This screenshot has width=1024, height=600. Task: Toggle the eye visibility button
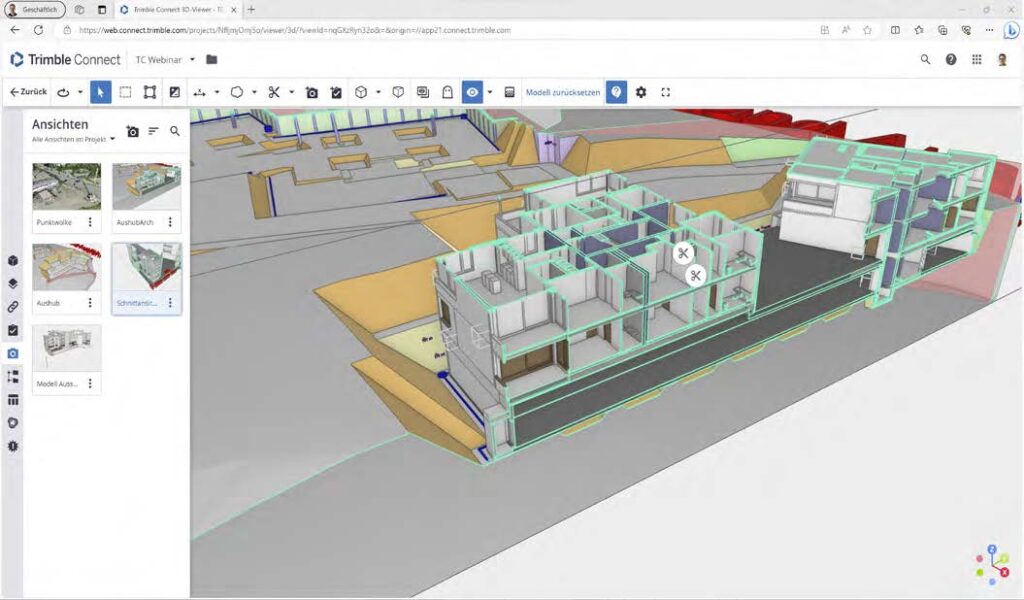click(472, 92)
